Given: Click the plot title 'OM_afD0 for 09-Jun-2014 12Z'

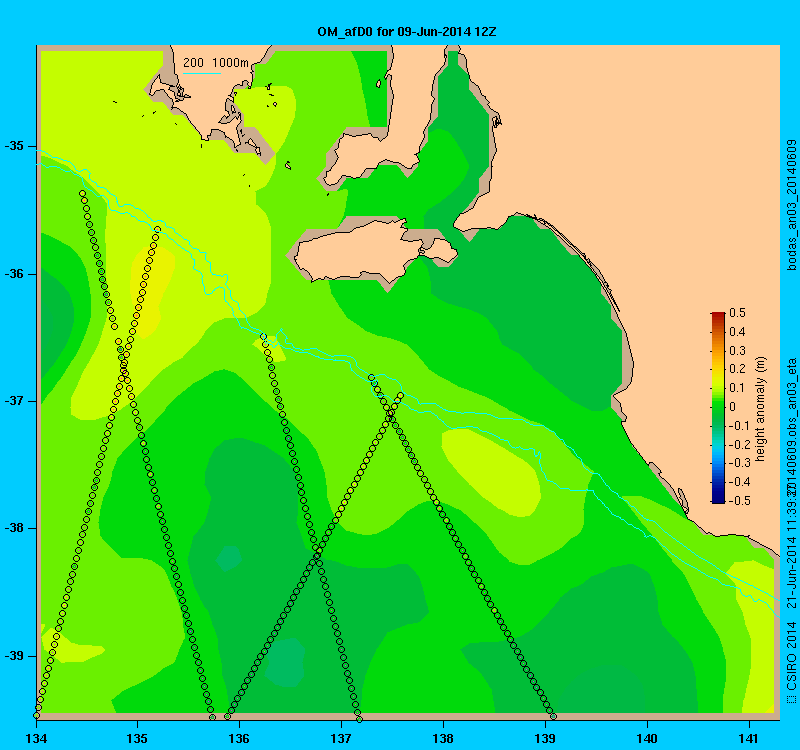Looking at the screenshot, I should point(407,32).
